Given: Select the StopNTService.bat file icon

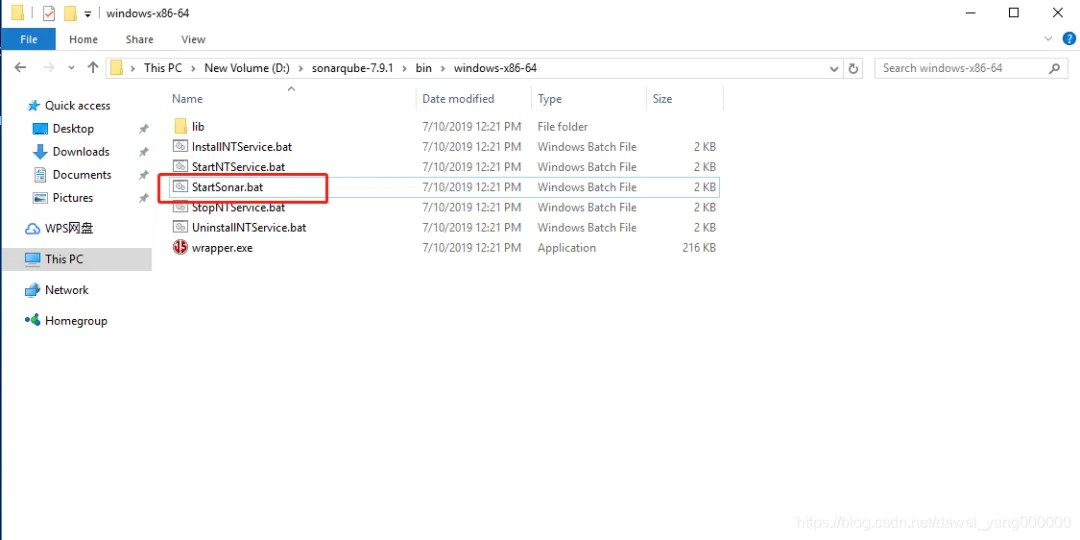Looking at the screenshot, I should pos(180,207).
